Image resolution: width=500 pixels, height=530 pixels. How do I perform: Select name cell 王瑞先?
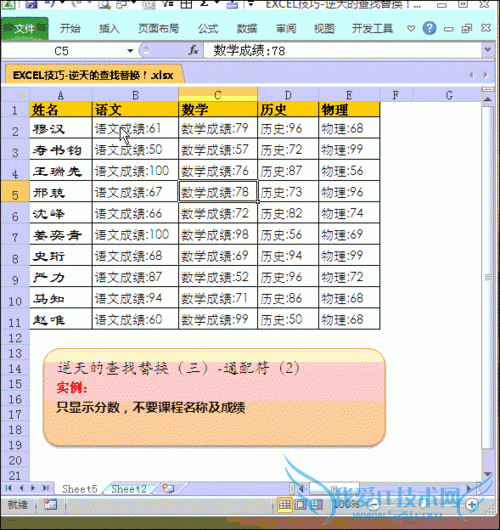[x=61, y=171]
